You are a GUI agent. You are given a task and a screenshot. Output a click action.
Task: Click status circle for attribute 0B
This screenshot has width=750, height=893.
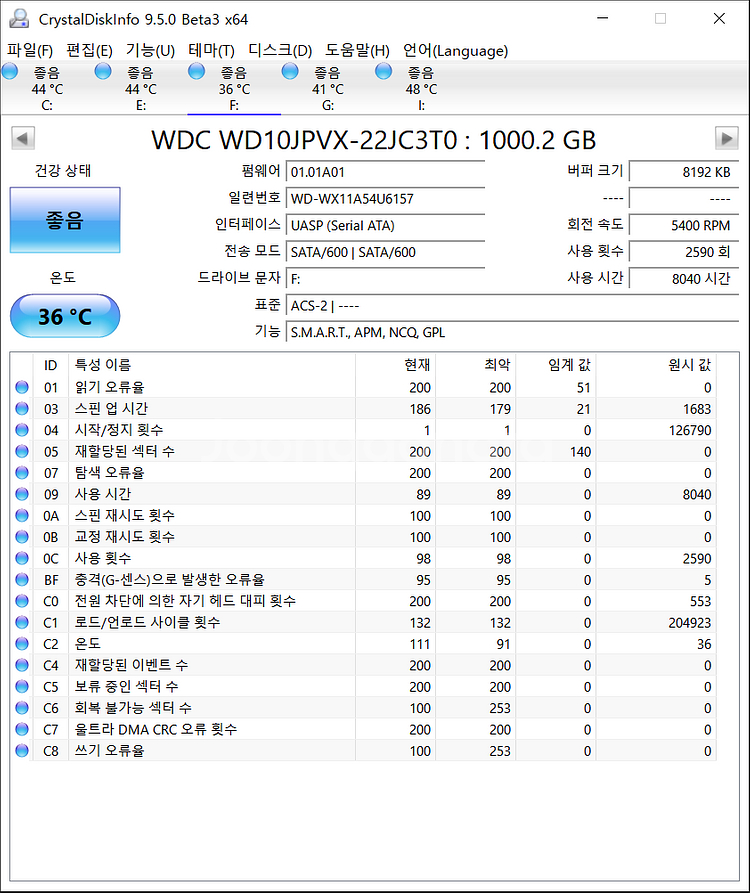[22, 536]
